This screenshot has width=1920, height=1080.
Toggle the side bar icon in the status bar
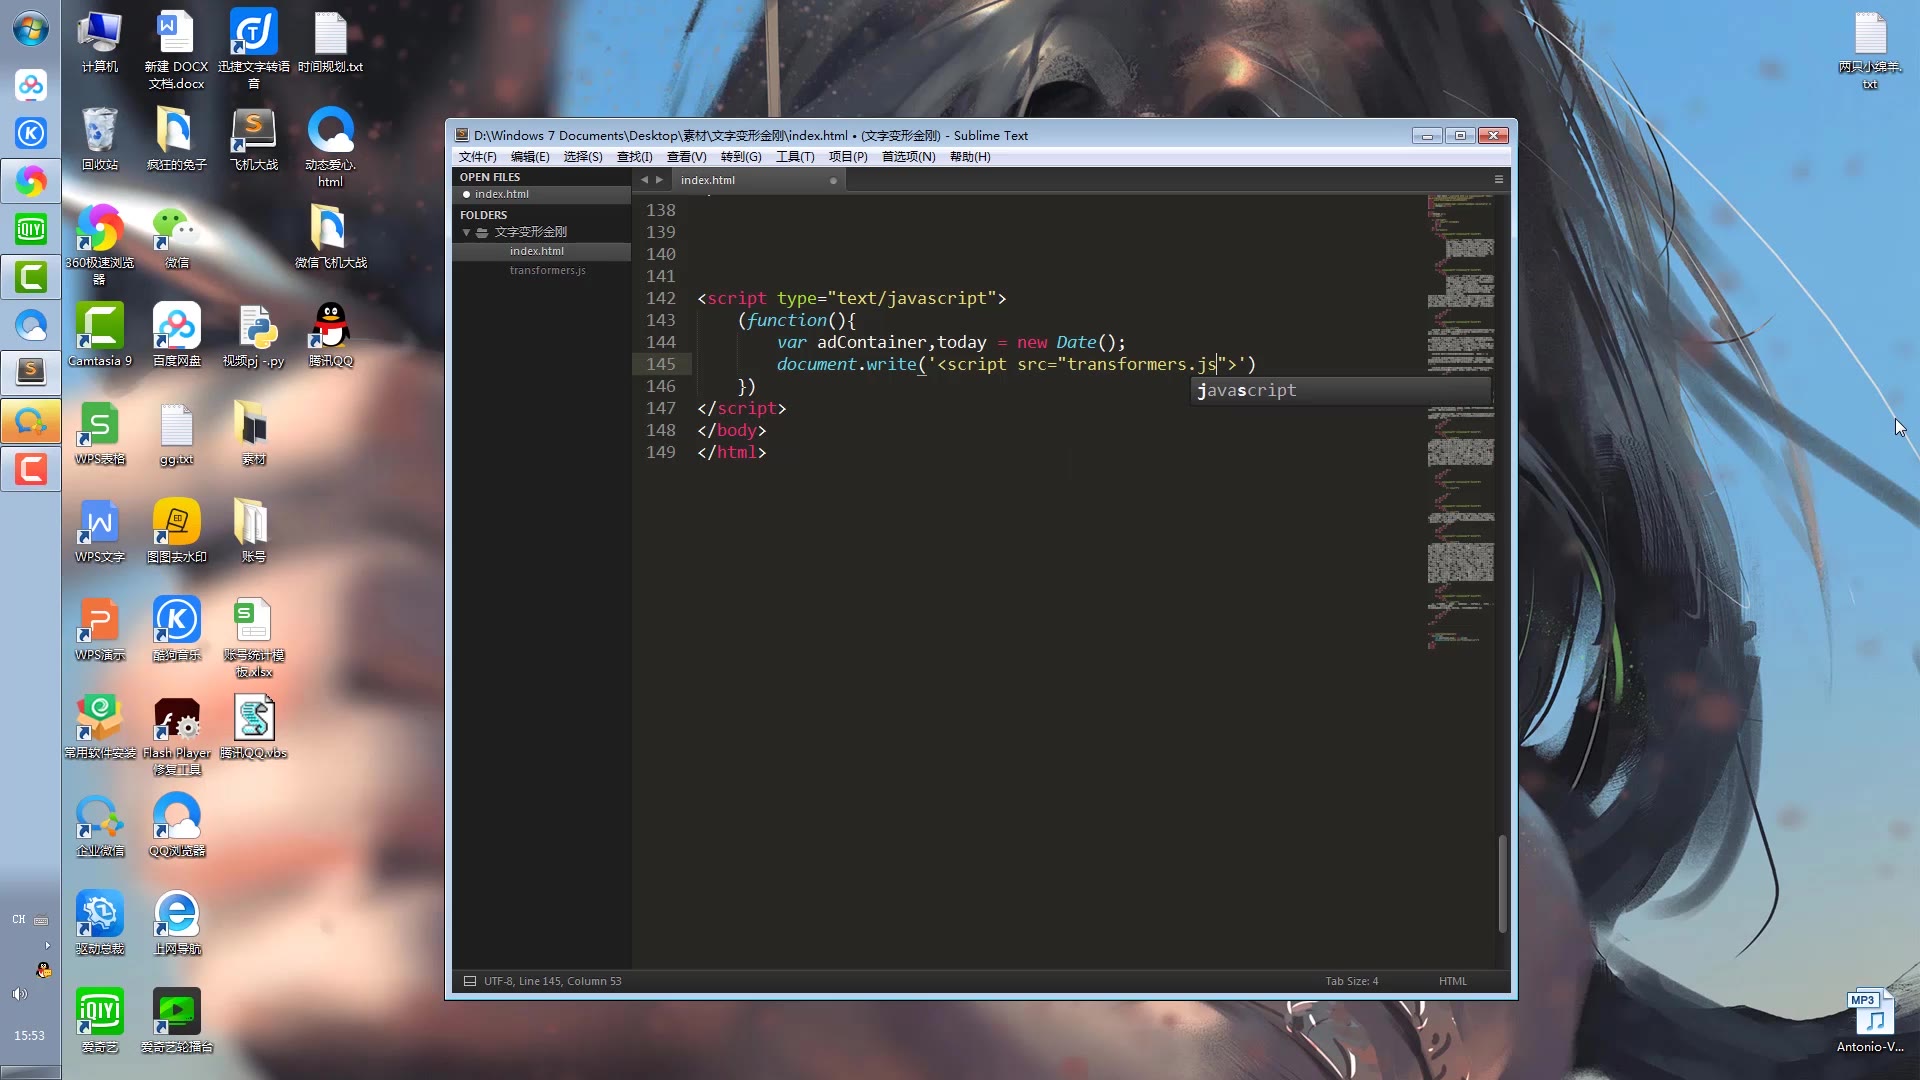click(x=469, y=981)
